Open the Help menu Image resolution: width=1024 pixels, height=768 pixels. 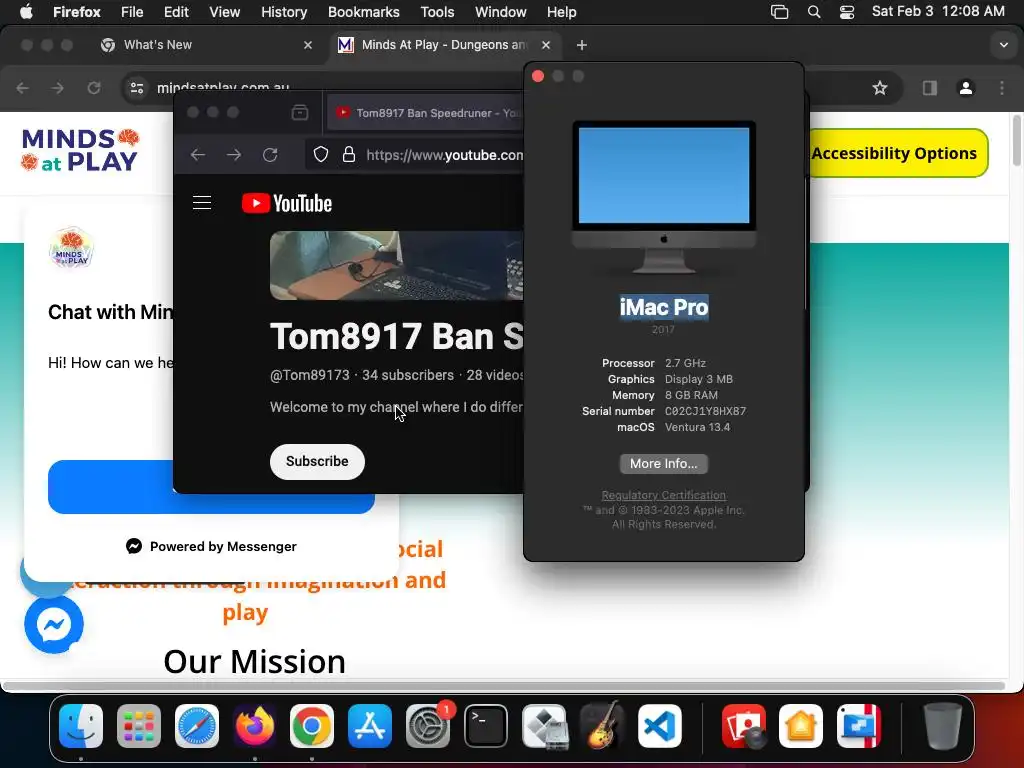tap(561, 12)
